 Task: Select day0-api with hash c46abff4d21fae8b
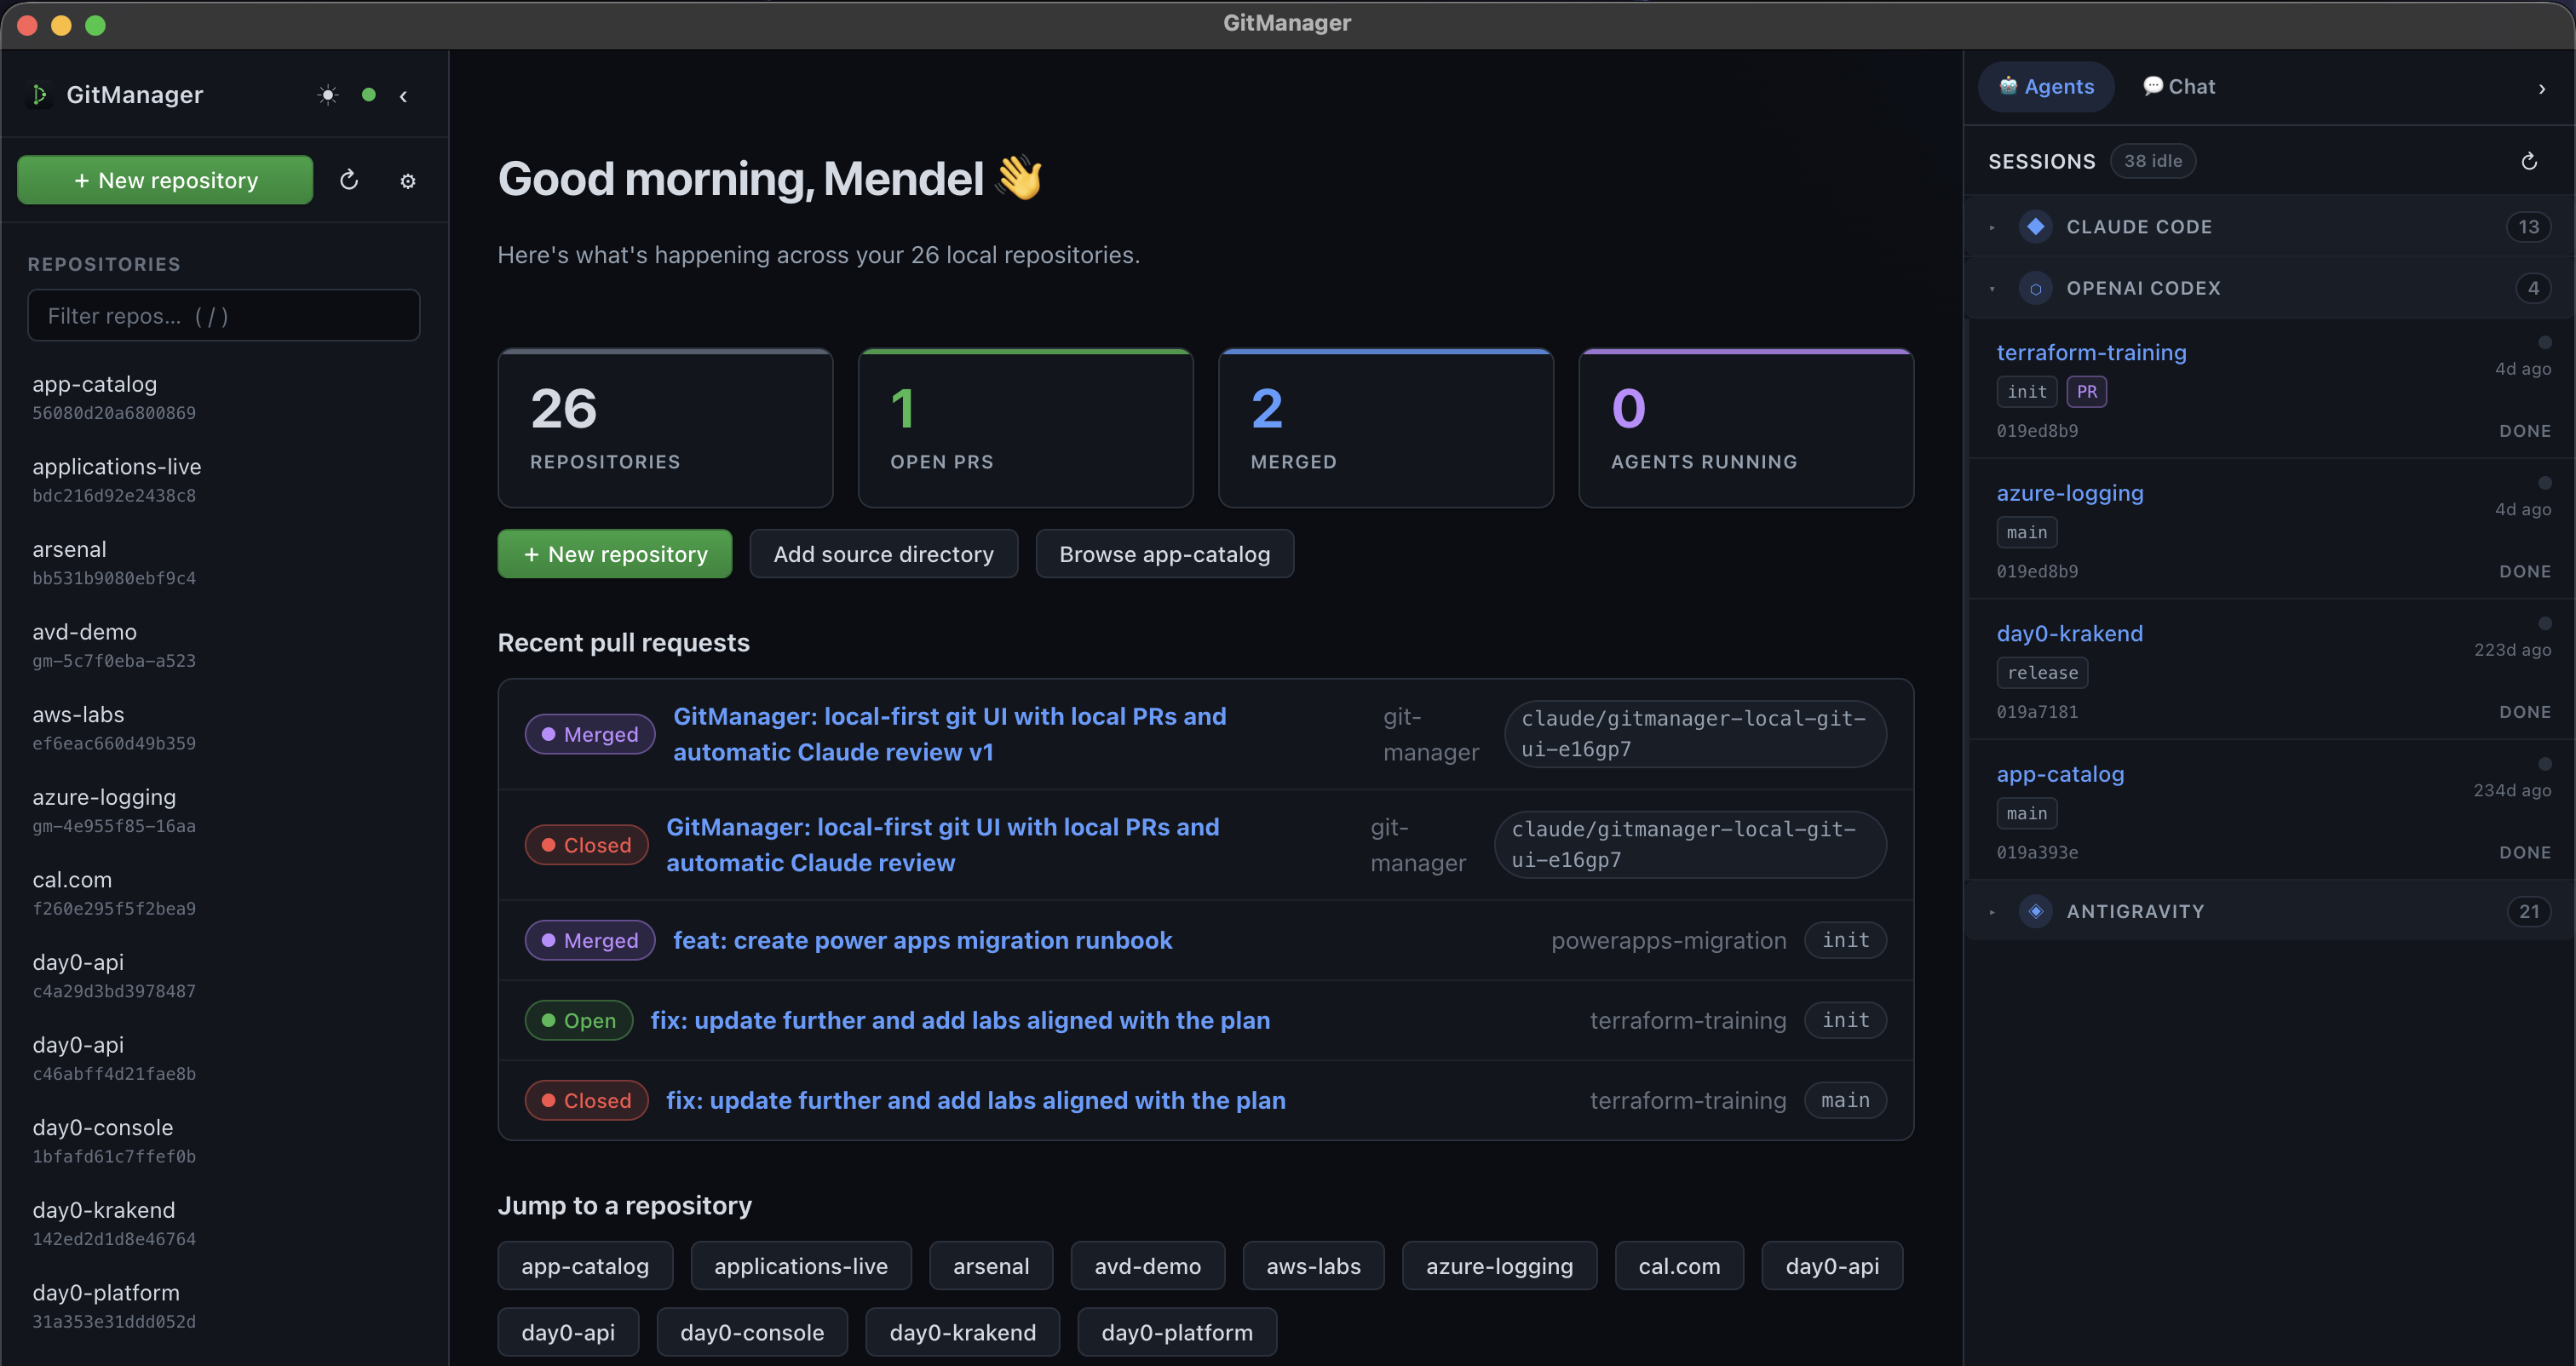[x=224, y=1058]
